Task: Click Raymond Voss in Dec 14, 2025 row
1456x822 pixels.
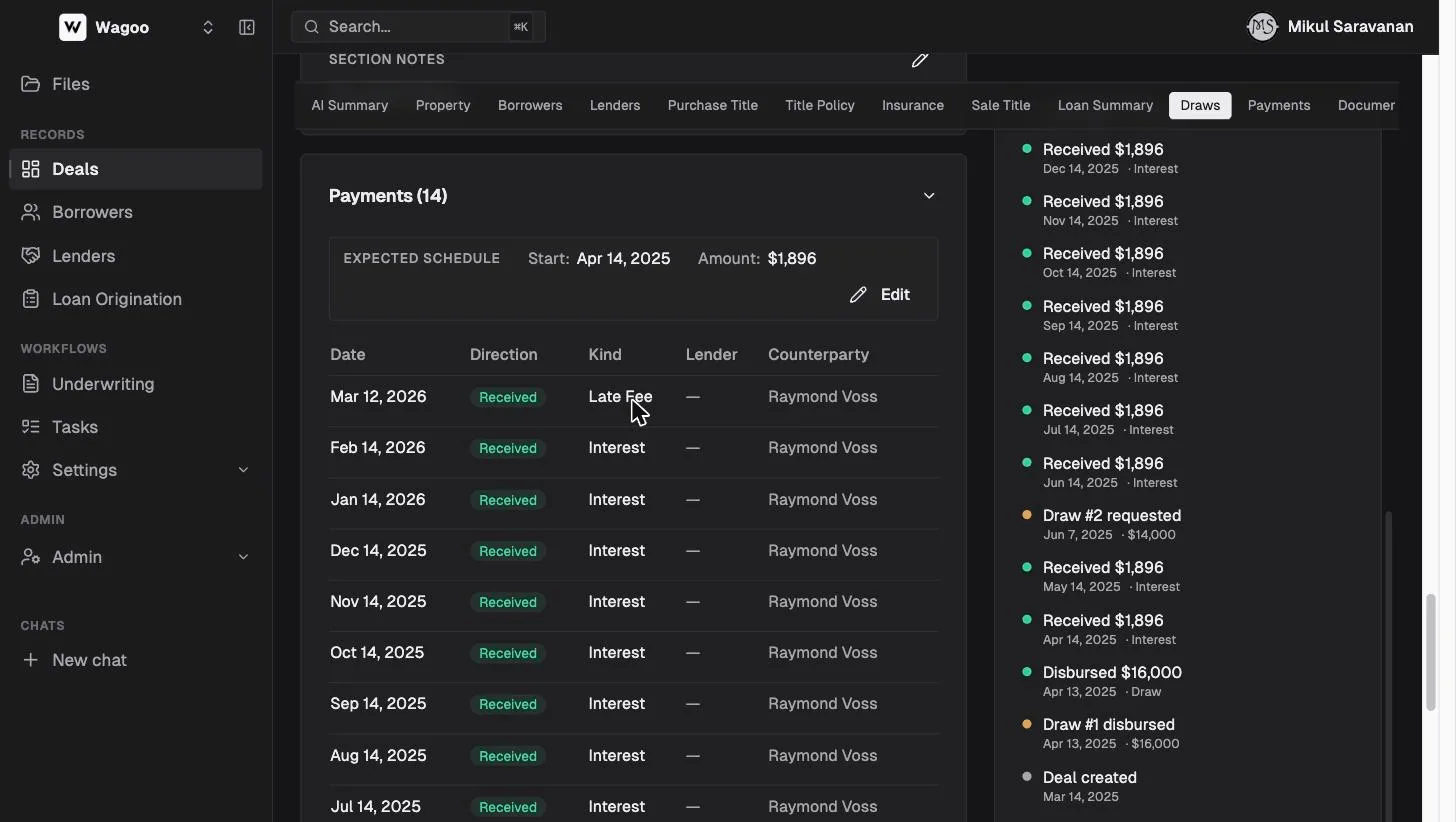Action: tap(822, 551)
